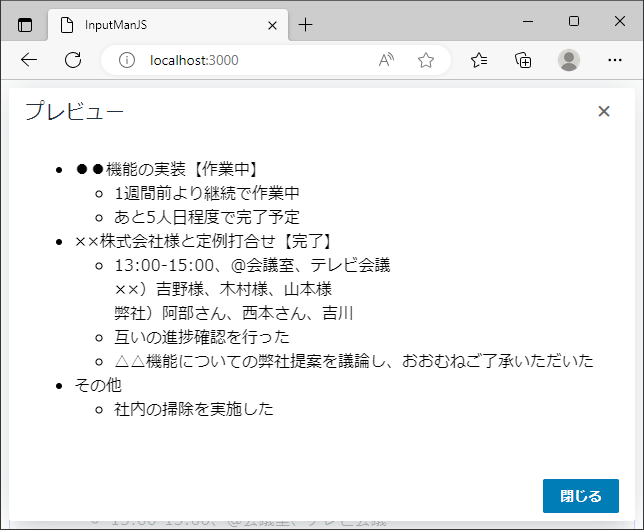Click text 13:00-15:00、@会議室、テレビ会議
644x530 pixels.
click(x=252, y=265)
